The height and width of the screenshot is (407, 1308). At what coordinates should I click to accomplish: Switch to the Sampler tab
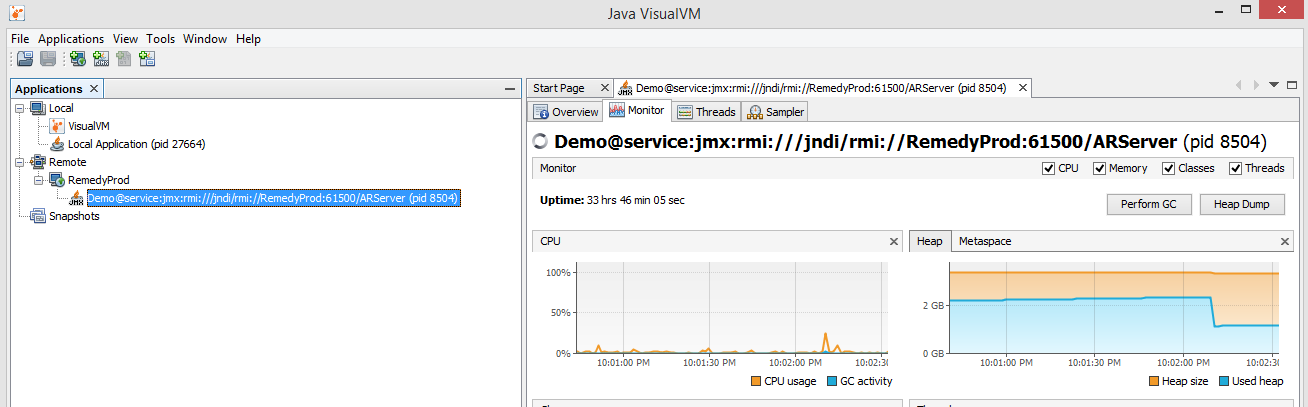[775, 111]
